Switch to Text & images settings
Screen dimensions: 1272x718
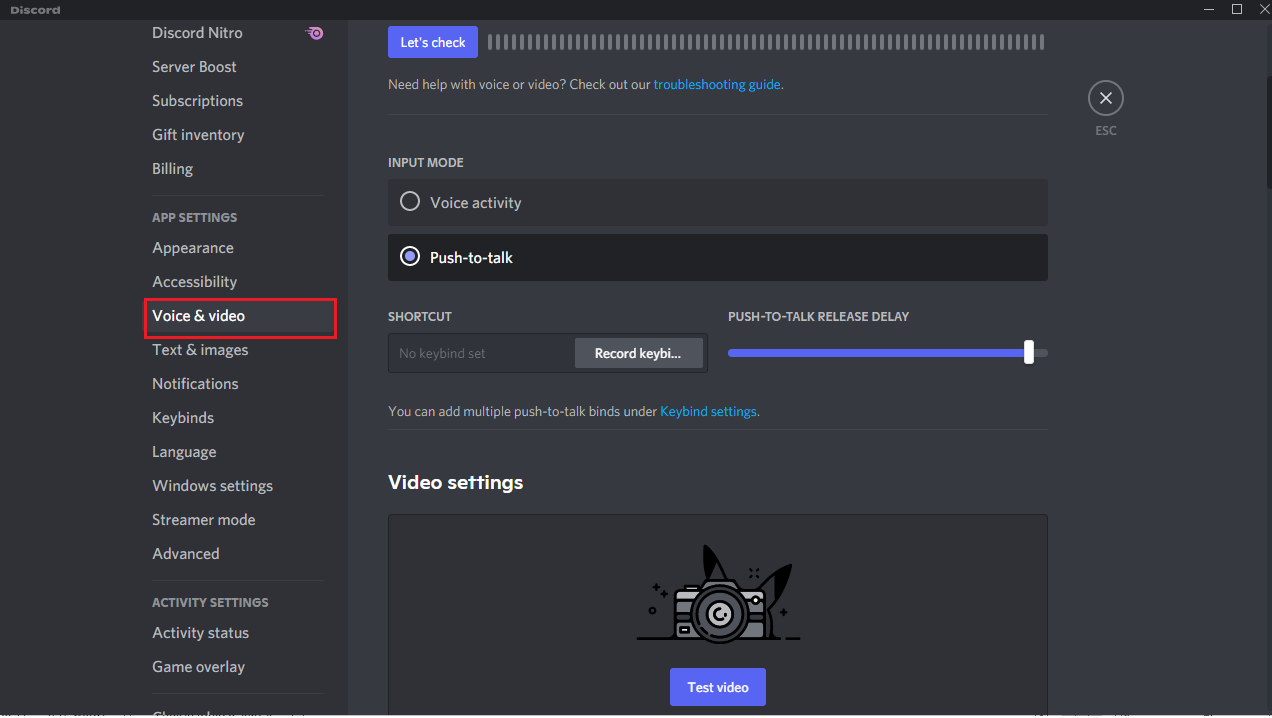pyautogui.click(x=200, y=349)
